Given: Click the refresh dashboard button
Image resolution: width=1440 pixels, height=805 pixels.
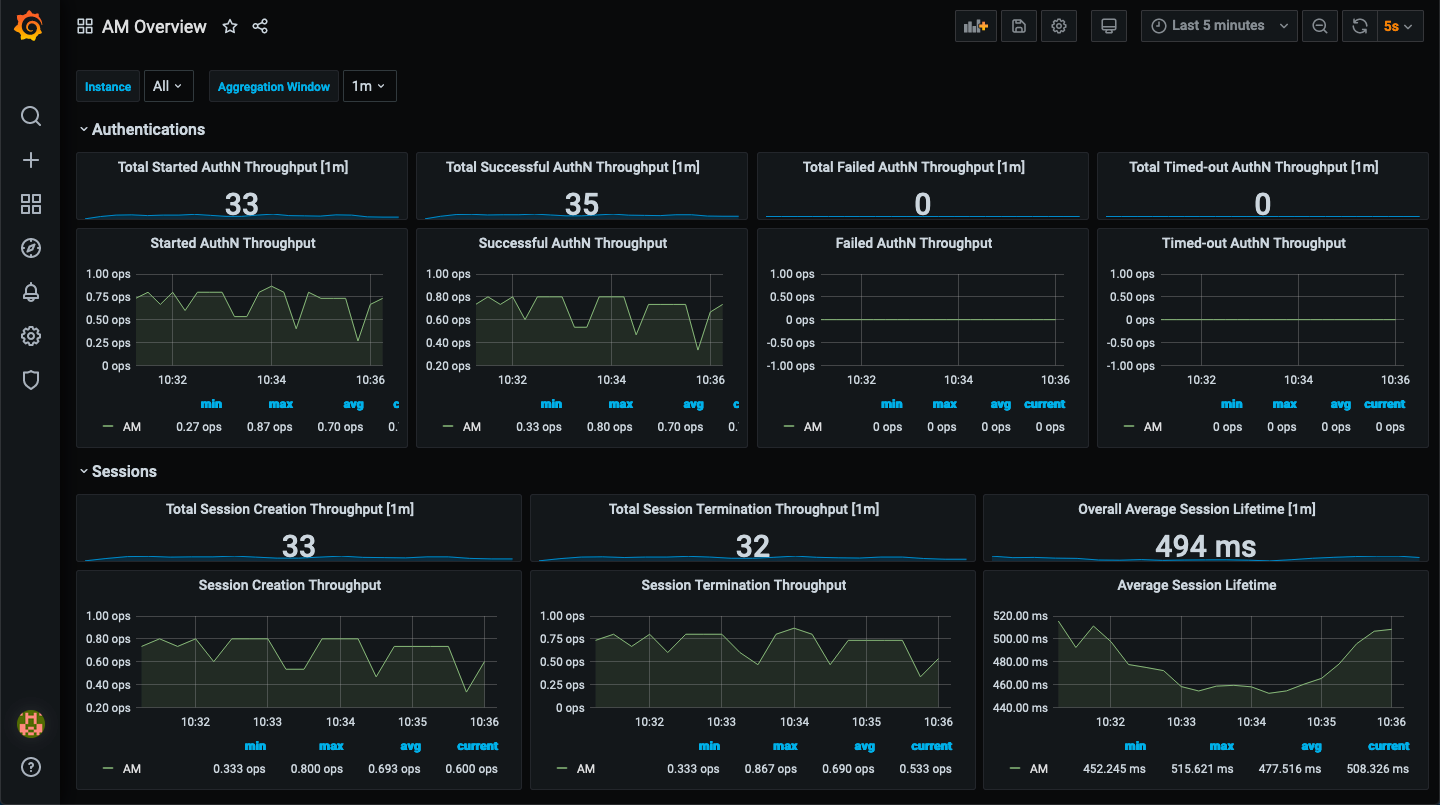Looking at the screenshot, I should (1359, 25).
